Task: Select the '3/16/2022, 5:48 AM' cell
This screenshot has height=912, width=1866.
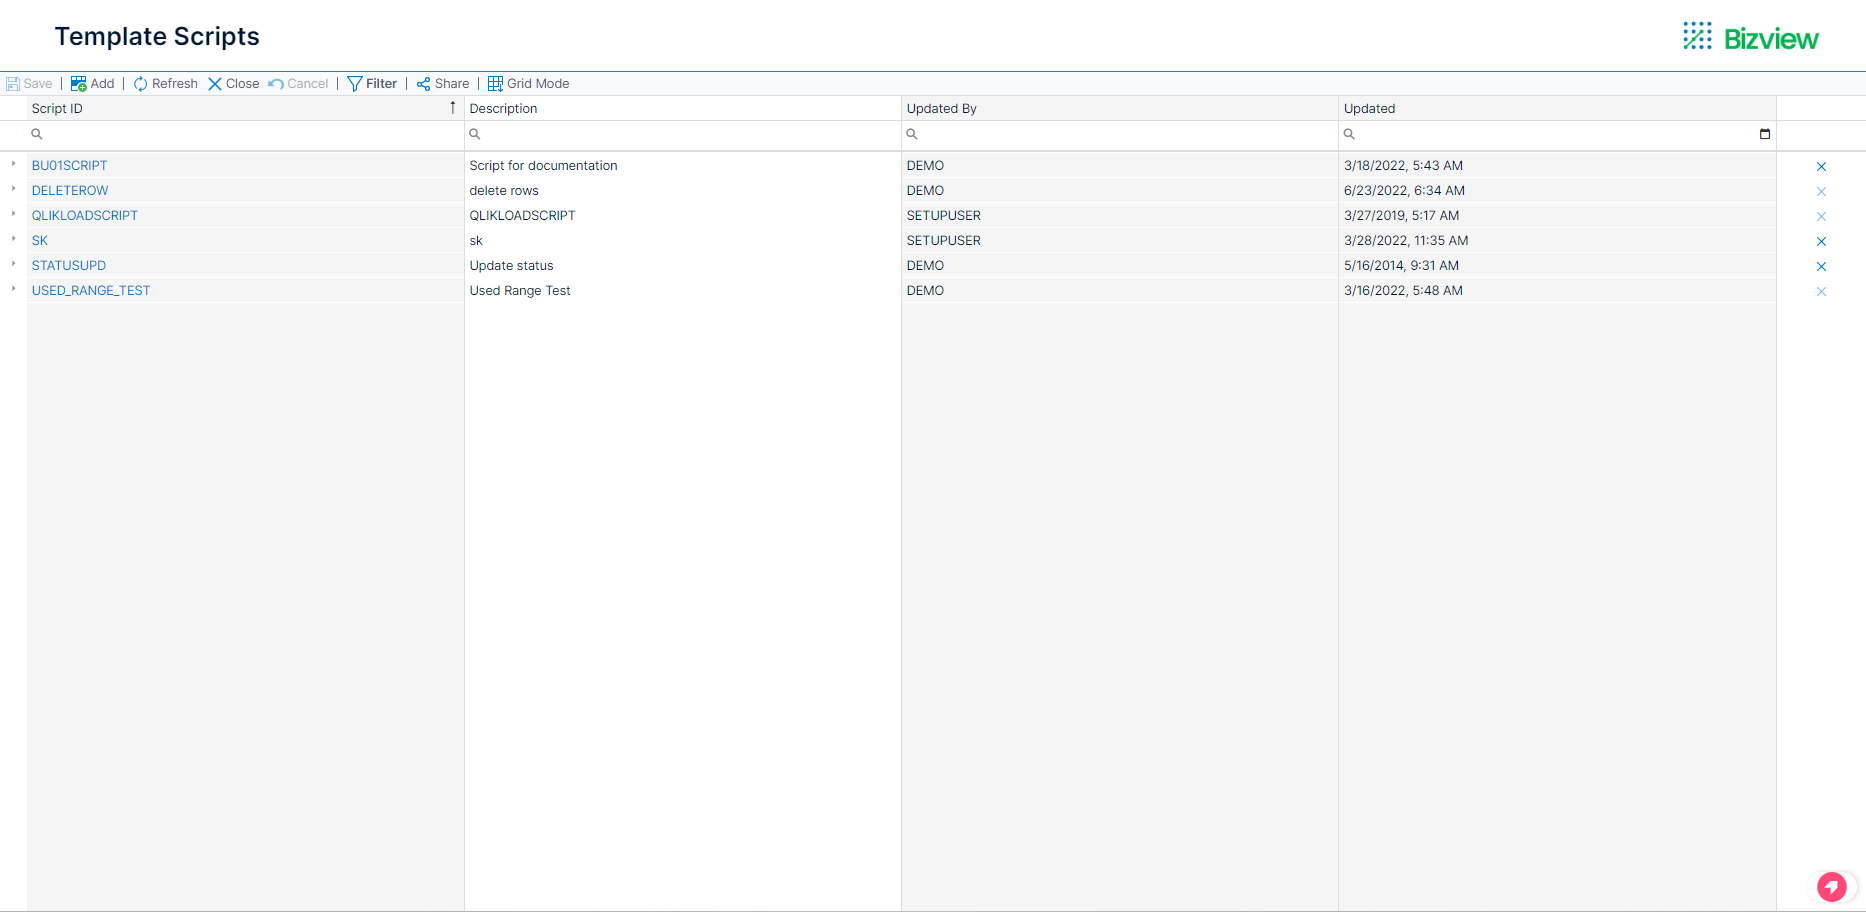Action: pyautogui.click(x=1557, y=291)
